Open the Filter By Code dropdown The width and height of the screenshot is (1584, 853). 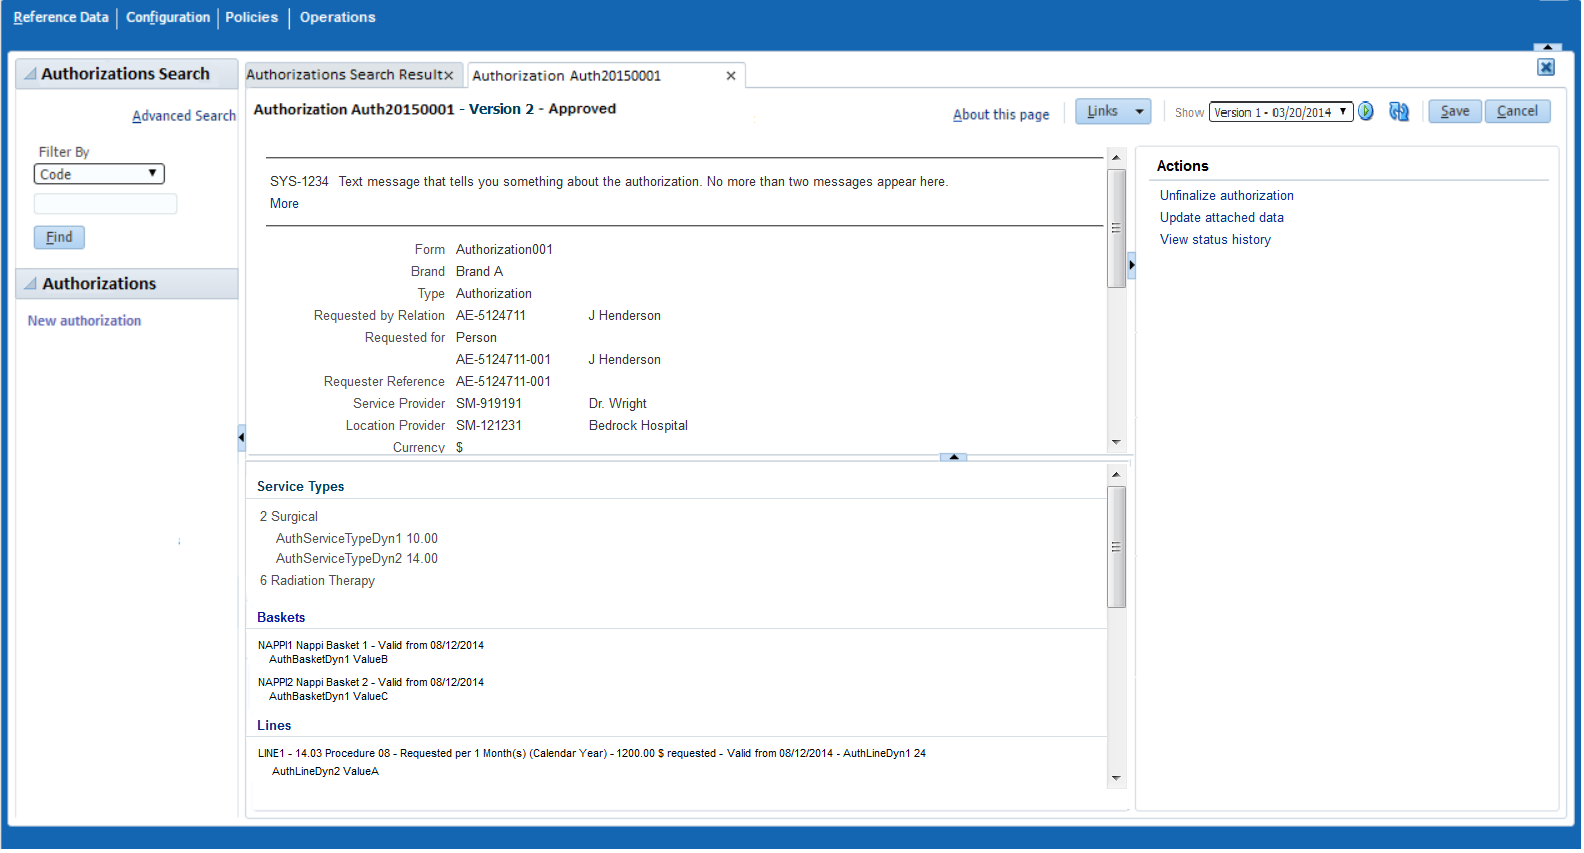click(99, 174)
